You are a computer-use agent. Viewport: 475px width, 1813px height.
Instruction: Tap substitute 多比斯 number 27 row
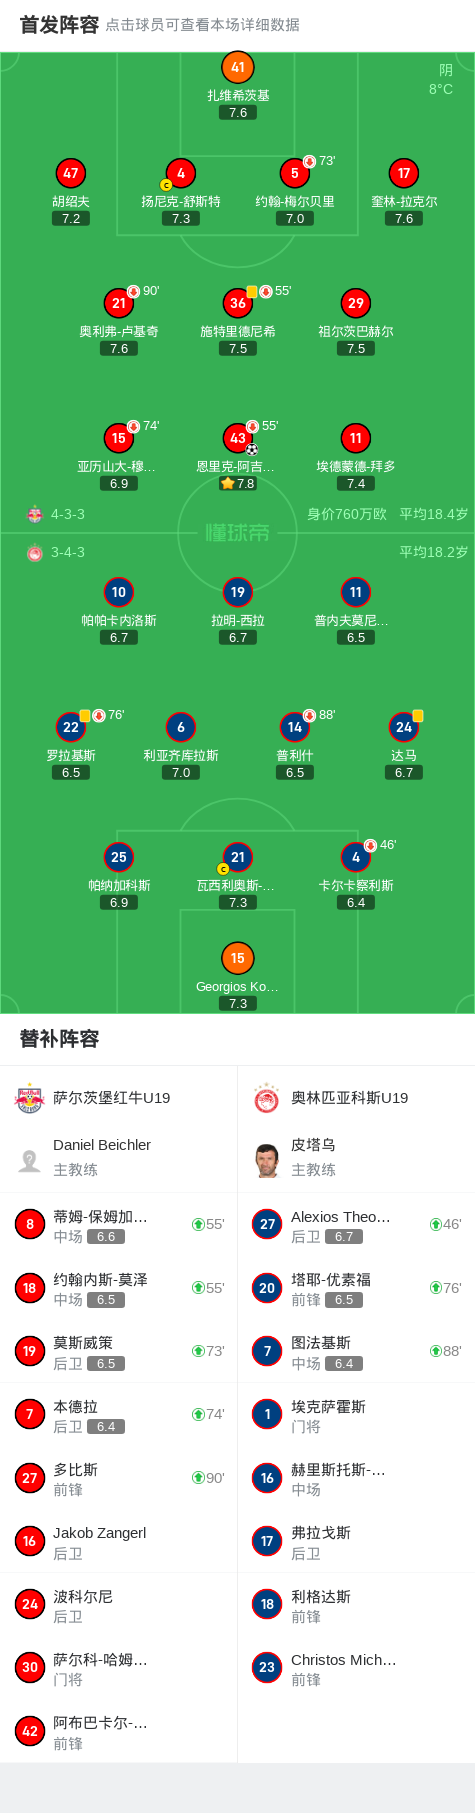coord(119,1478)
